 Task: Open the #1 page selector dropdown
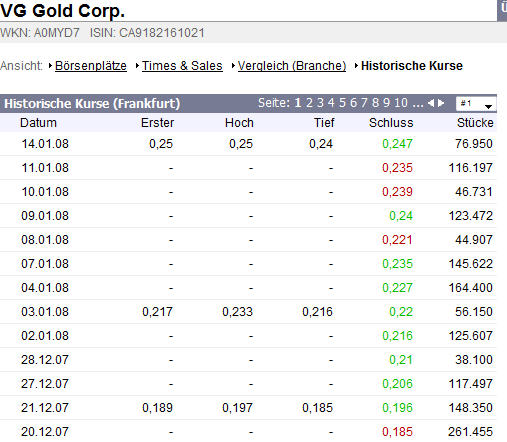coord(476,104)
